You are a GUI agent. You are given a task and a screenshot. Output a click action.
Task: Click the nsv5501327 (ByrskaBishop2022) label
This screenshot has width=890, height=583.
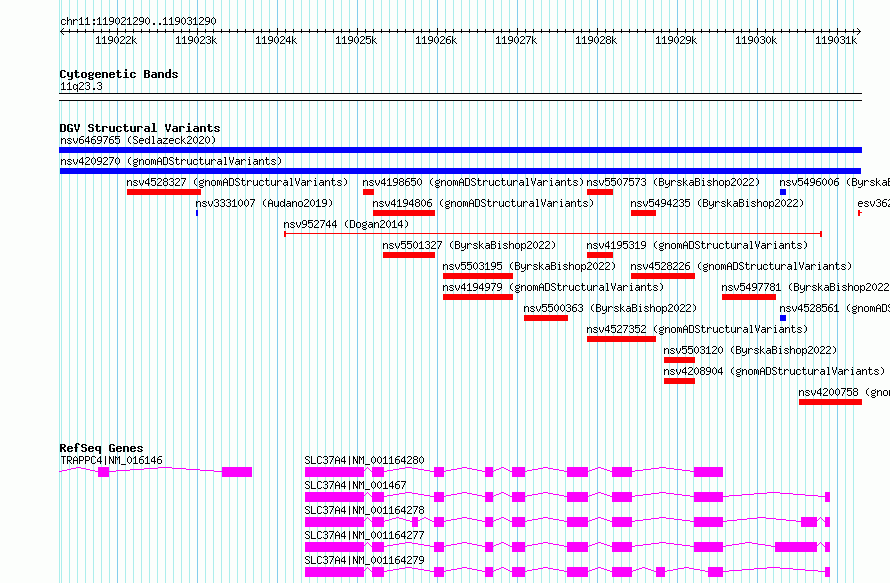[469, 245]
